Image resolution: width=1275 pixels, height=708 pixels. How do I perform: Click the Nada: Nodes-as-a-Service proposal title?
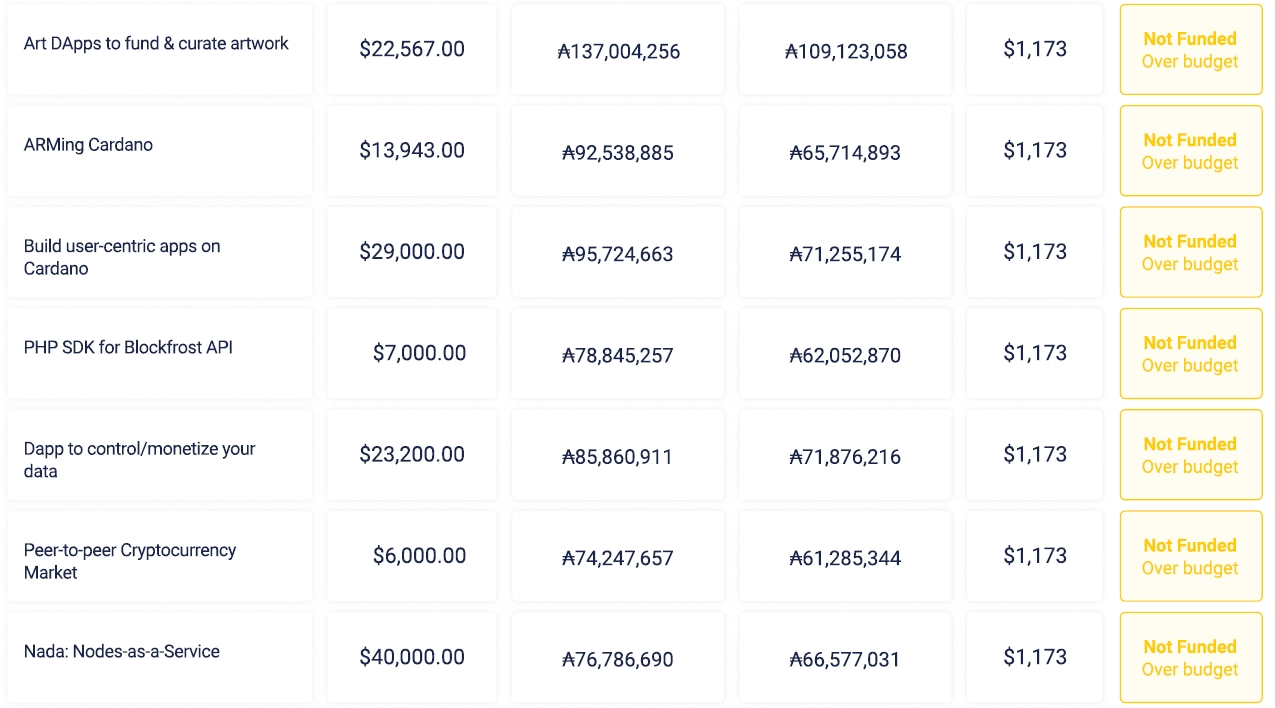[122, 652]
